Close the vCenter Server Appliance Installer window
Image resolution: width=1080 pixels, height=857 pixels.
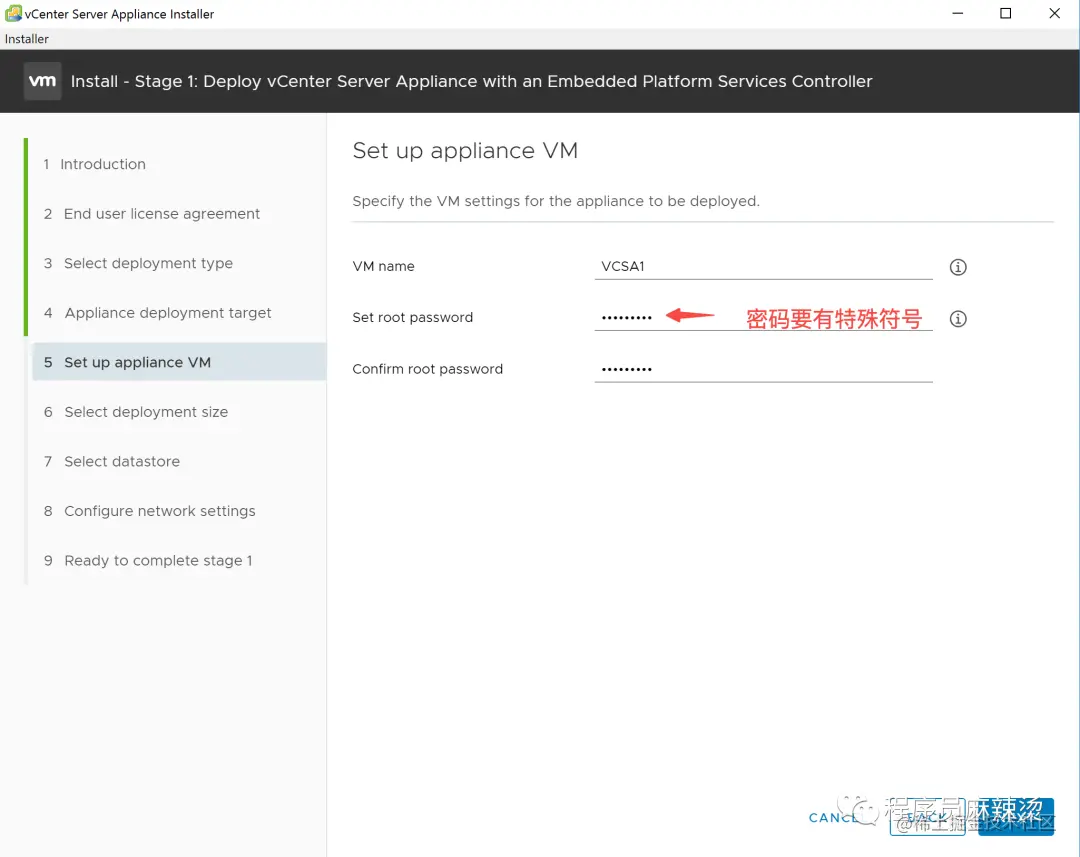1055,14
